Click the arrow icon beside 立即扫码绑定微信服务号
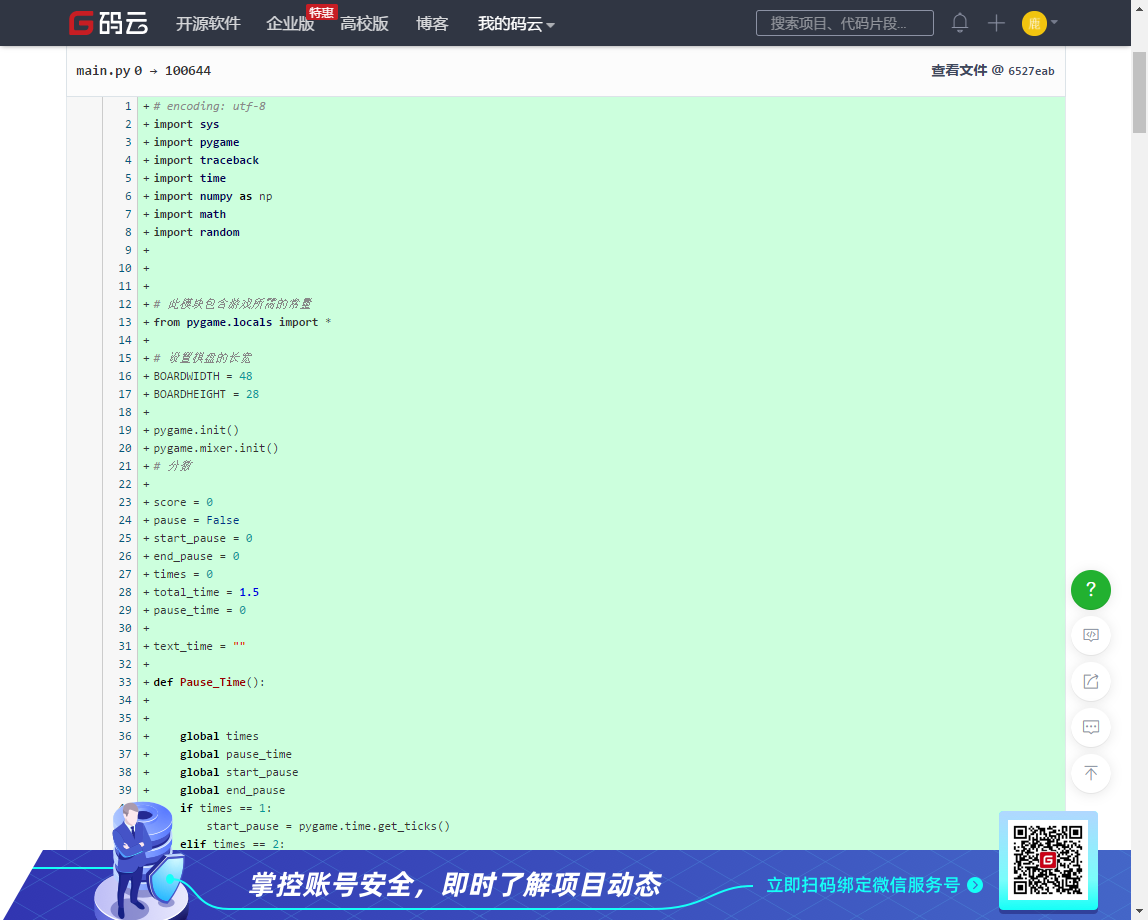The width and height of the screenshot is (1148, 920). tap(974, 885)
